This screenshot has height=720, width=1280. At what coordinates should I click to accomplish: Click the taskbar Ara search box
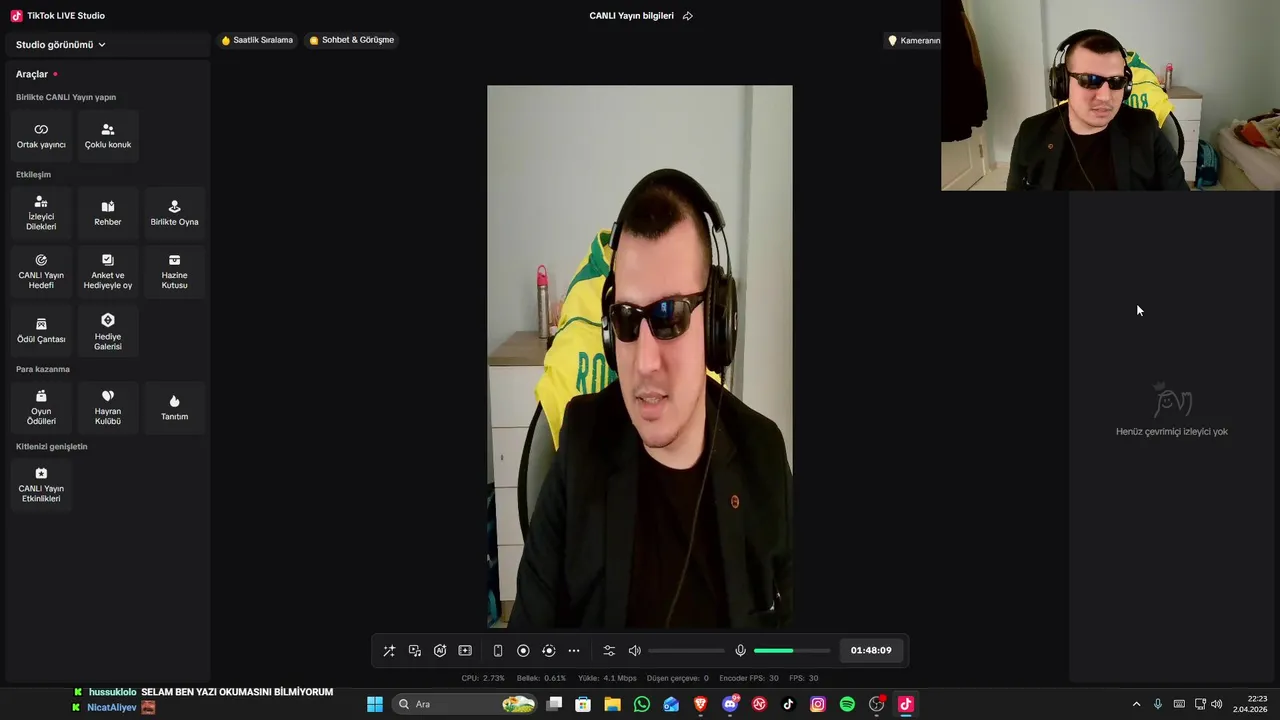coord(465,705)
